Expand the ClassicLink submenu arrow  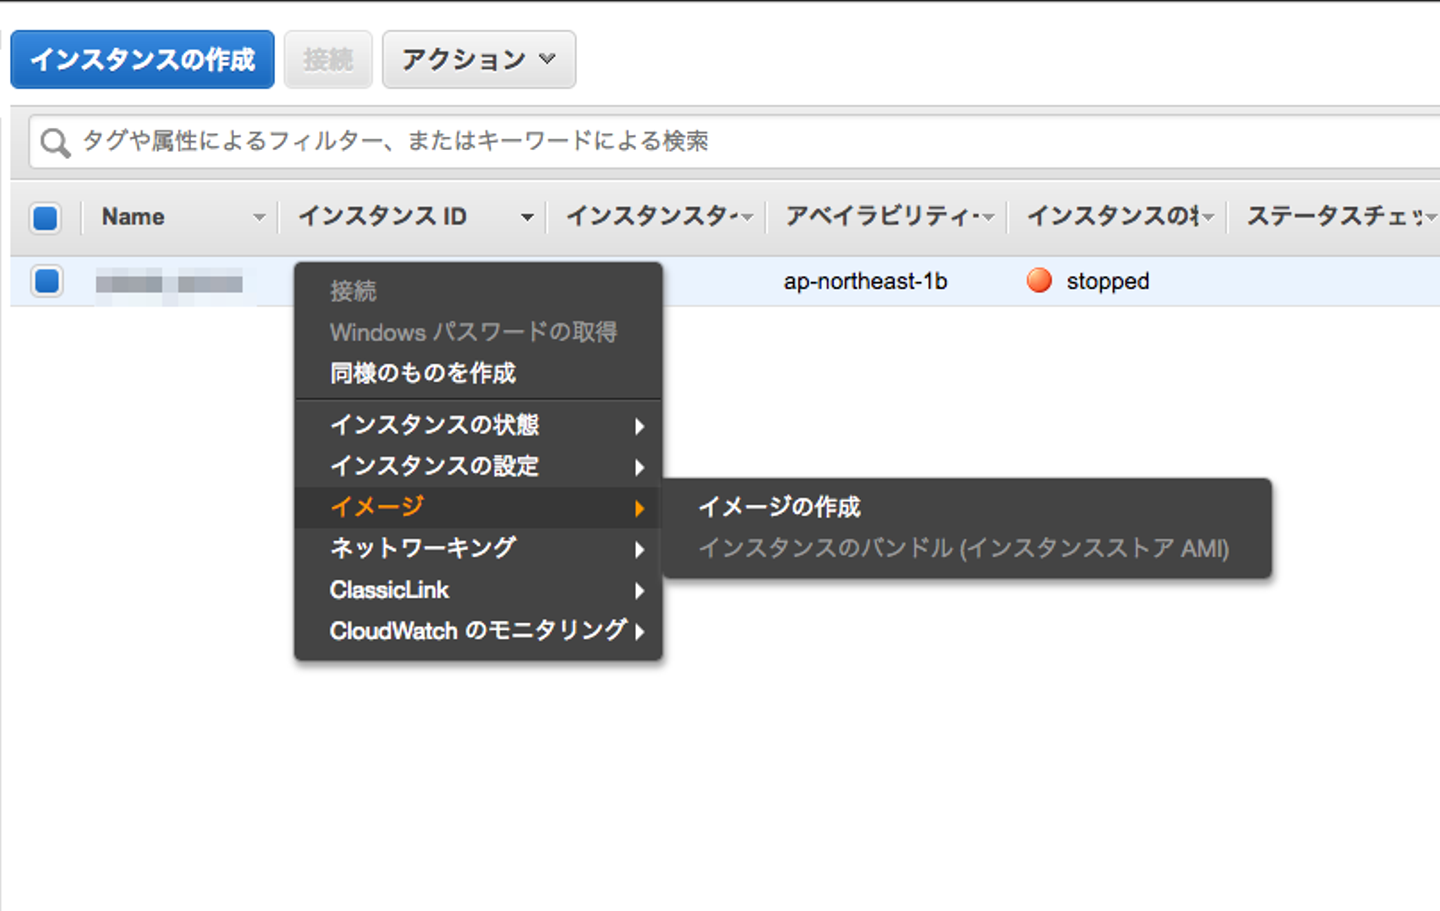(639, 591)
